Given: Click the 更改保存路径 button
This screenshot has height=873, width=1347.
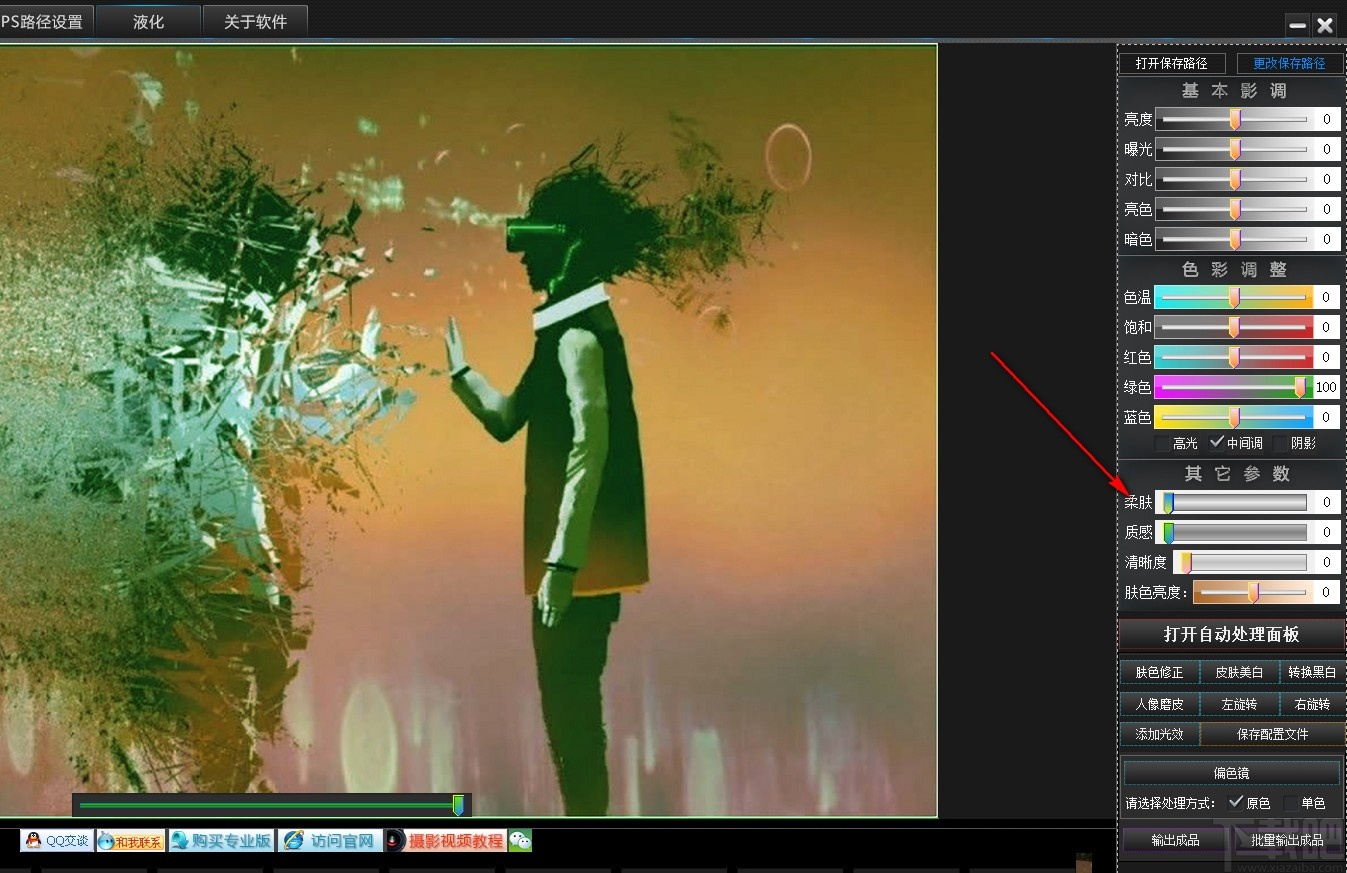Looking at the screenshot, I should click(x=1290, y=63).
